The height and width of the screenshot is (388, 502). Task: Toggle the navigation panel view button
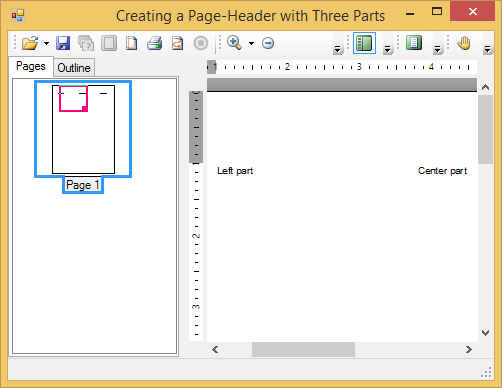(364, 43)
